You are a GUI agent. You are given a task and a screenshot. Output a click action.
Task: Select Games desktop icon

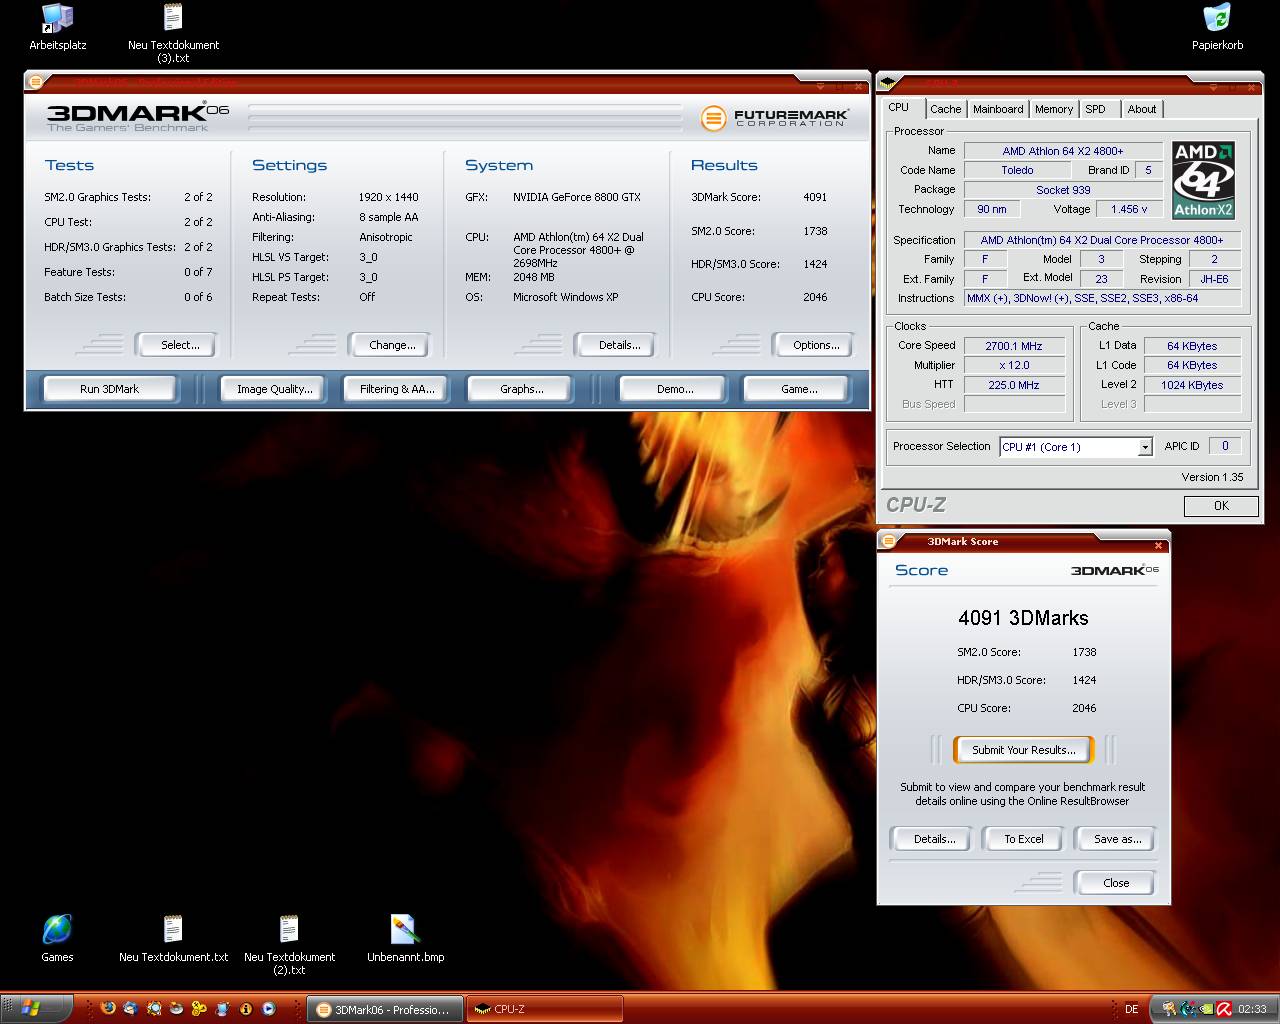click(x=57, y=938)
